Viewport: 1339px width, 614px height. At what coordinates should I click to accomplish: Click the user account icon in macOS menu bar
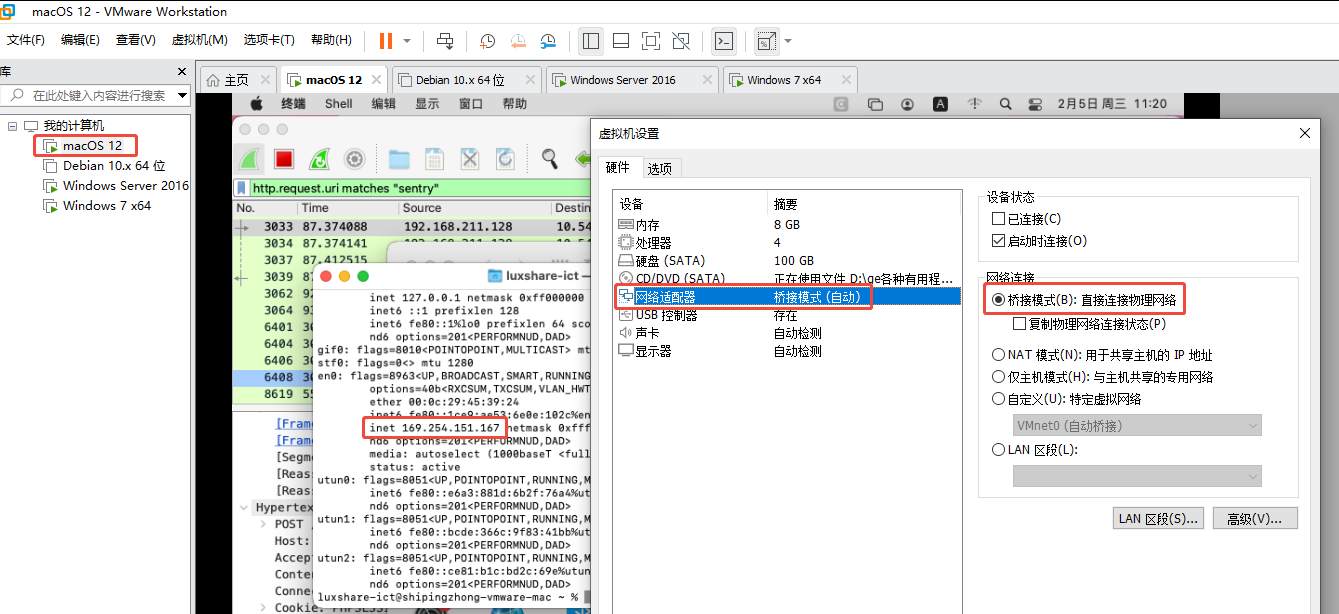(x=907, y=104)
